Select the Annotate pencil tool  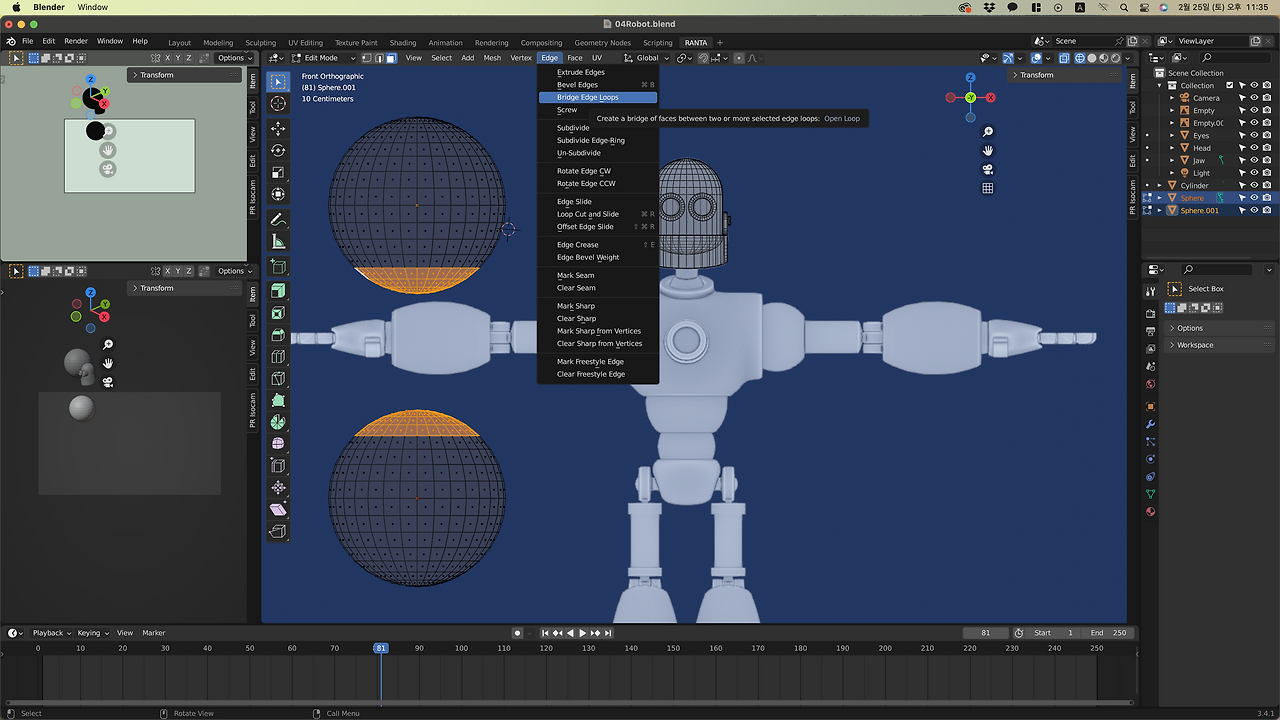click(x=278, y=220)
